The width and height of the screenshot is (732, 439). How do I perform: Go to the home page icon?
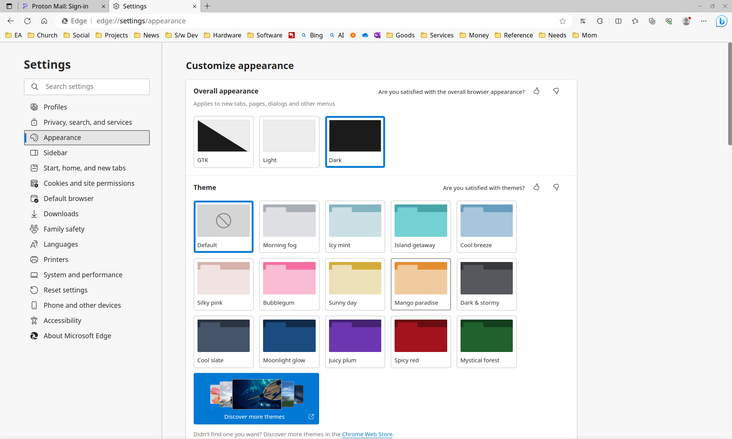click(x=44, y=21)
